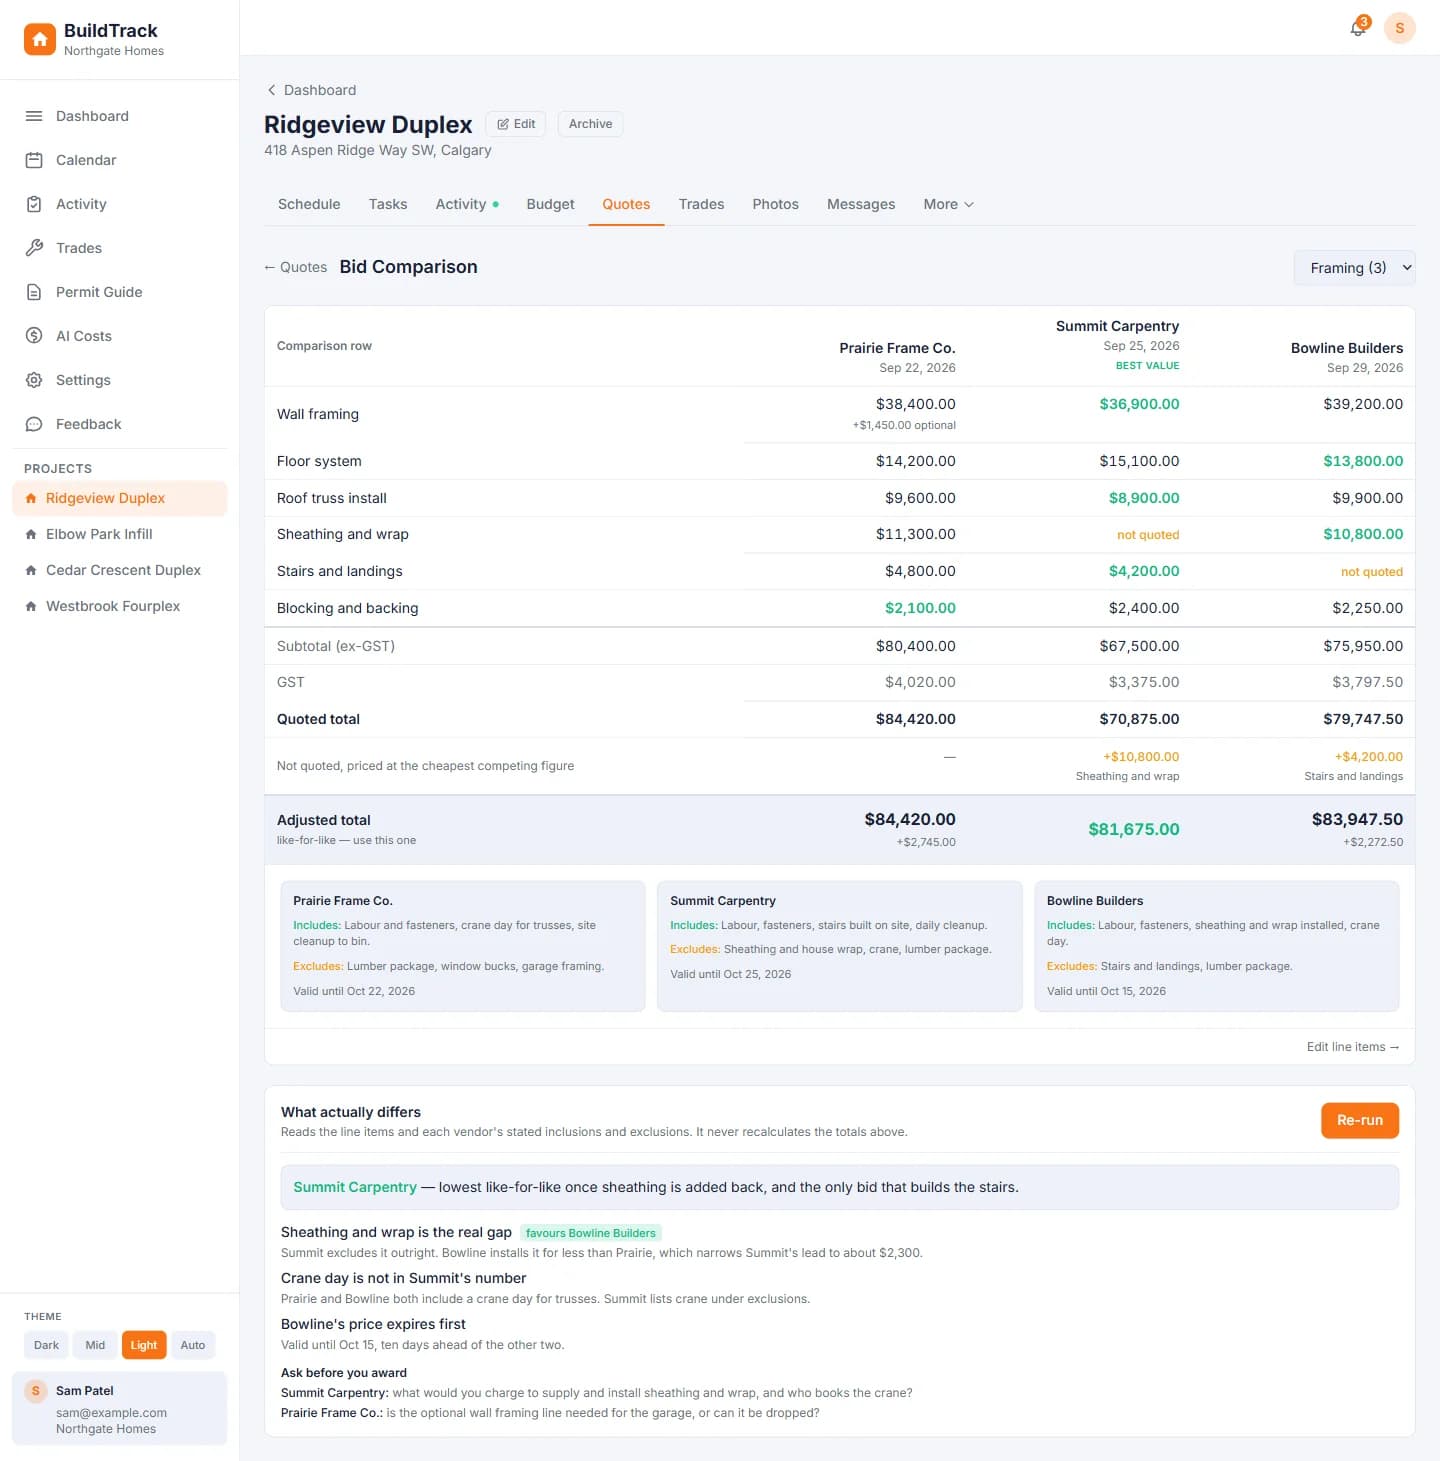This screenshot has height=1461, width=1440.
Task: Open notifications bell icon
Action: point(1358,28)
